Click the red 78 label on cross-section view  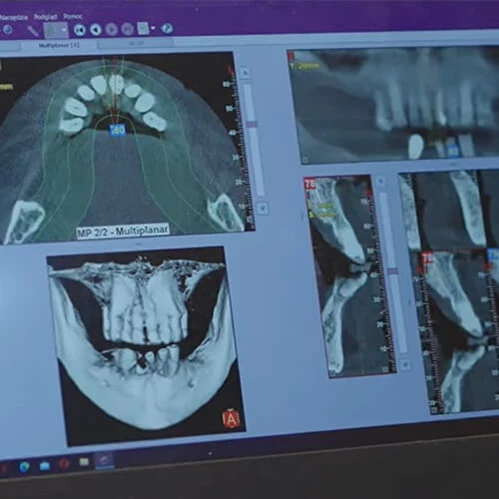[x=310, y=183]
